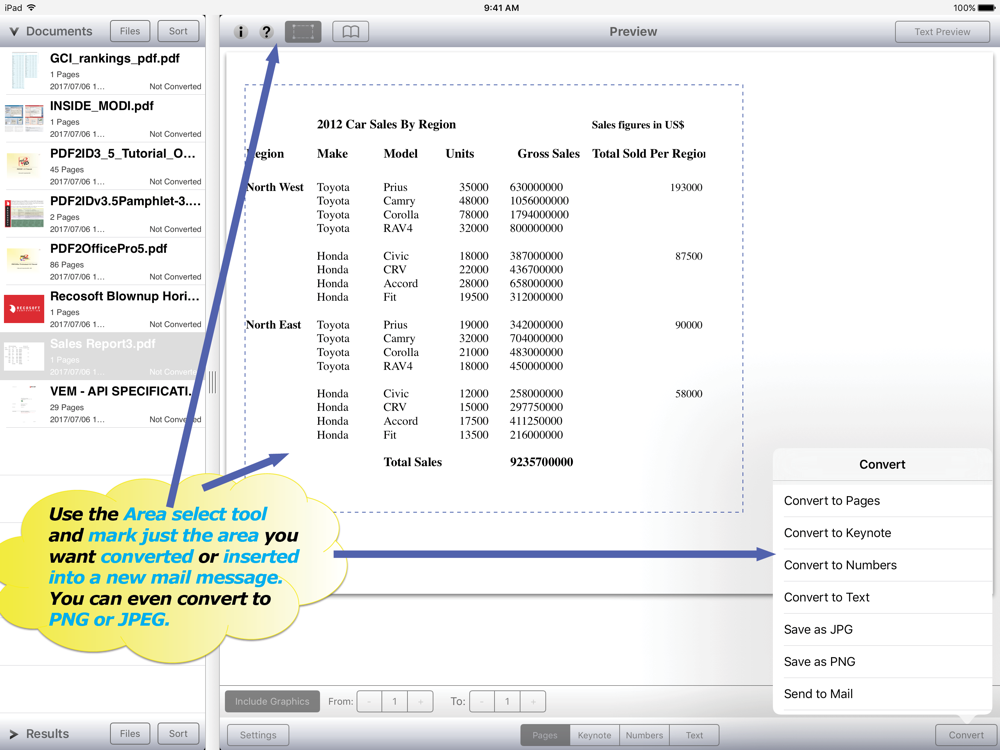Choose Convert to Keynote
1000x750 pixels.
[883, 533]
